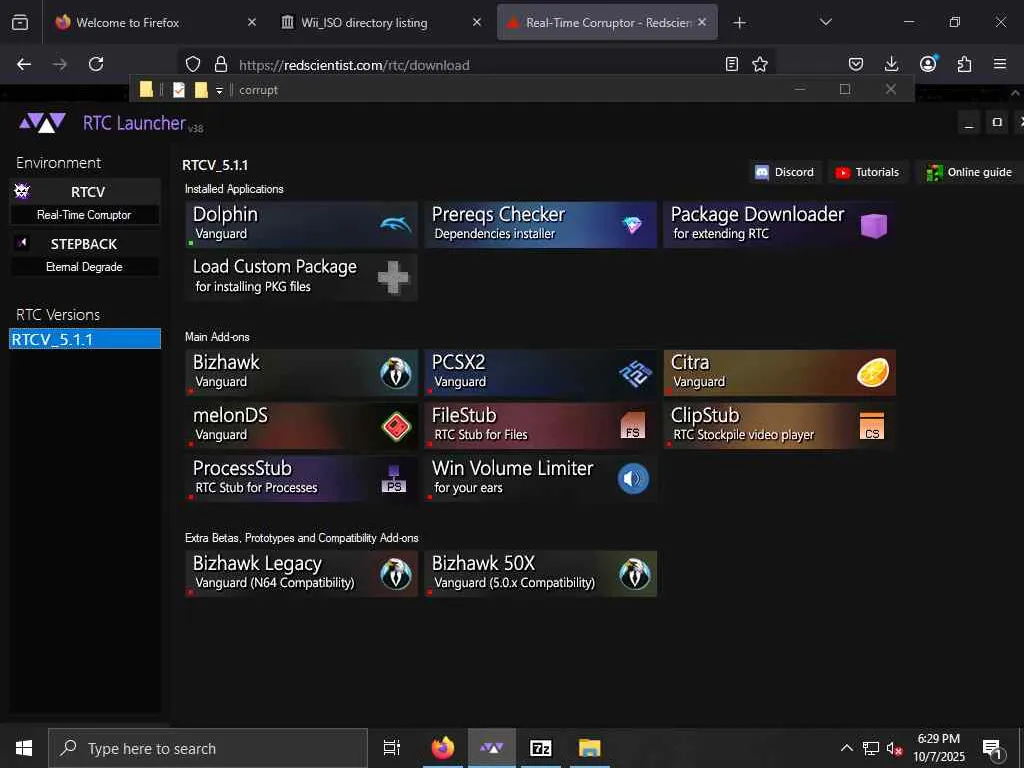Click the melonDS Vanguard icon
The height and width of the screenshot is (768, 1024).
click(396, 426)
